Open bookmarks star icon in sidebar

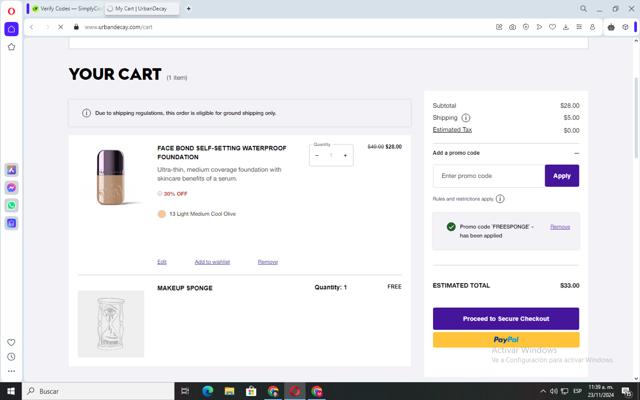[11, 47]
